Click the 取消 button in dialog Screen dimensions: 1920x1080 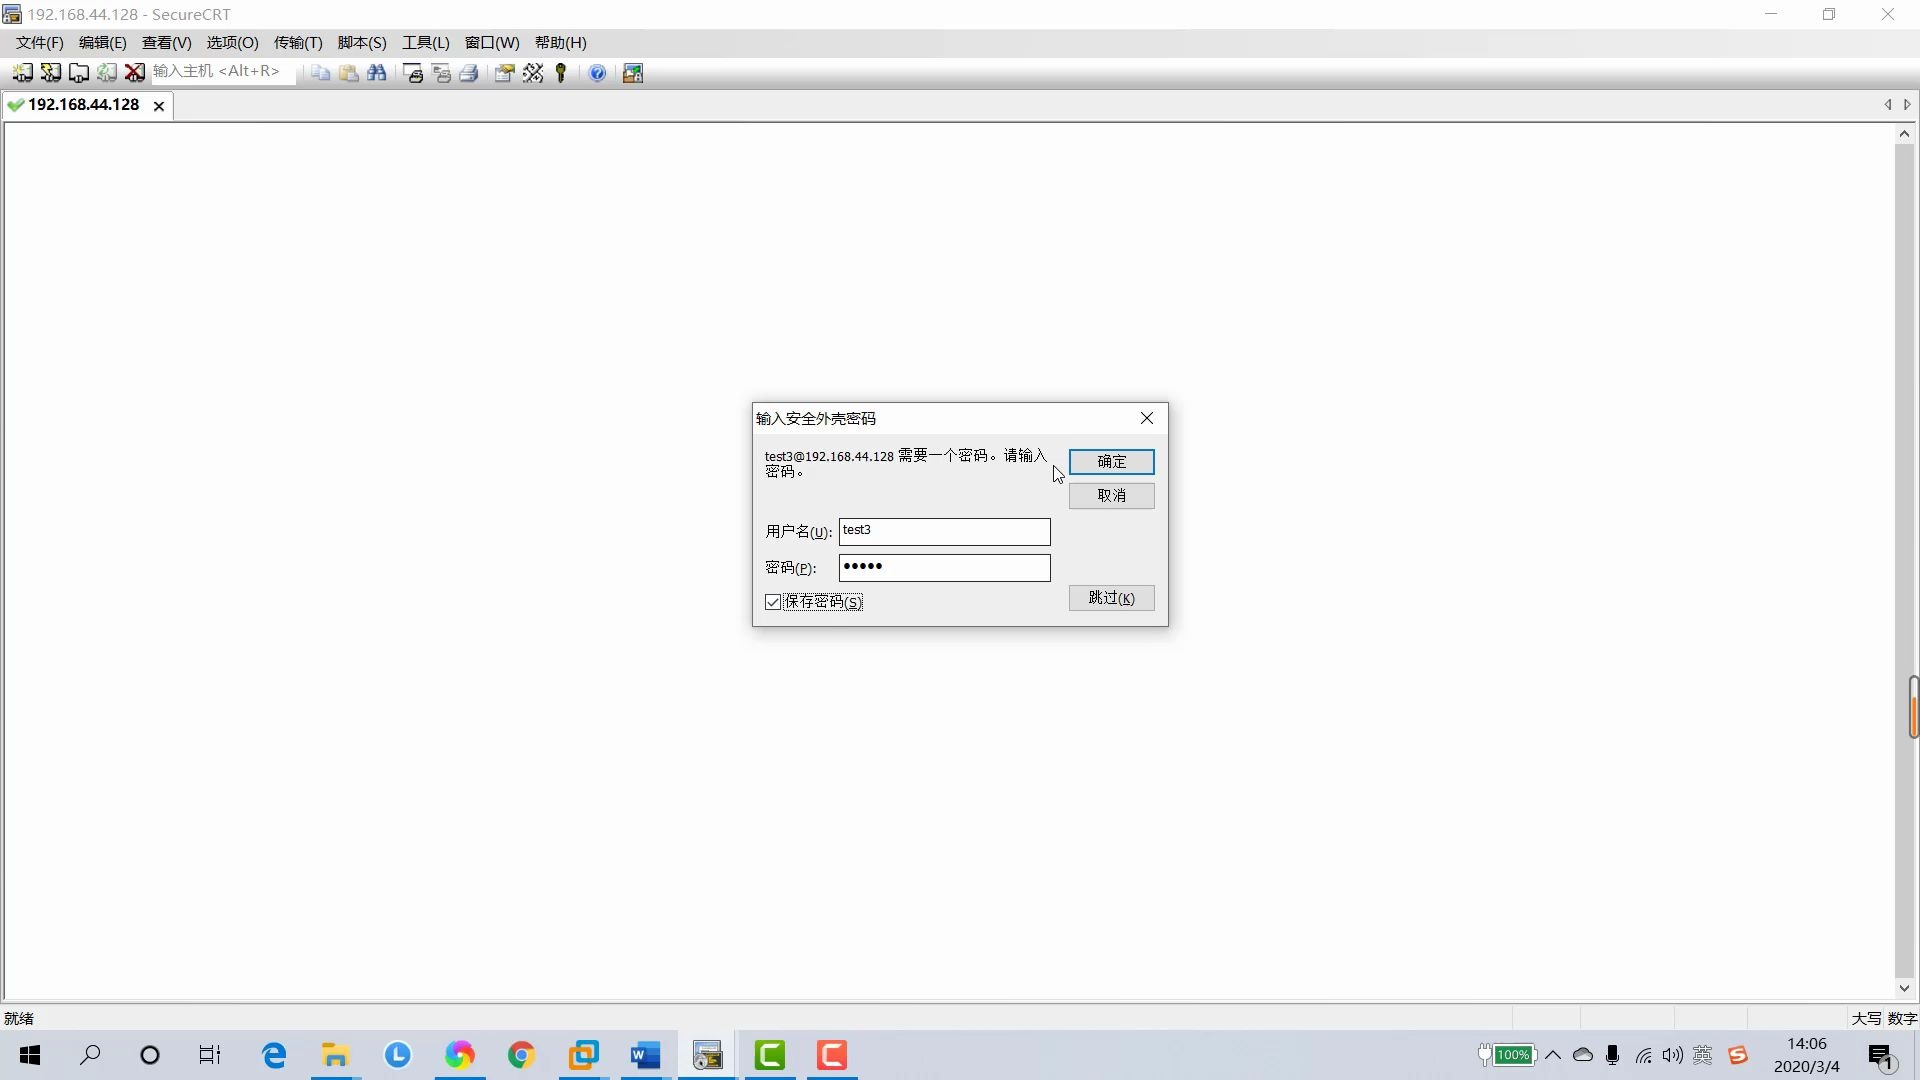(1112, 496)
